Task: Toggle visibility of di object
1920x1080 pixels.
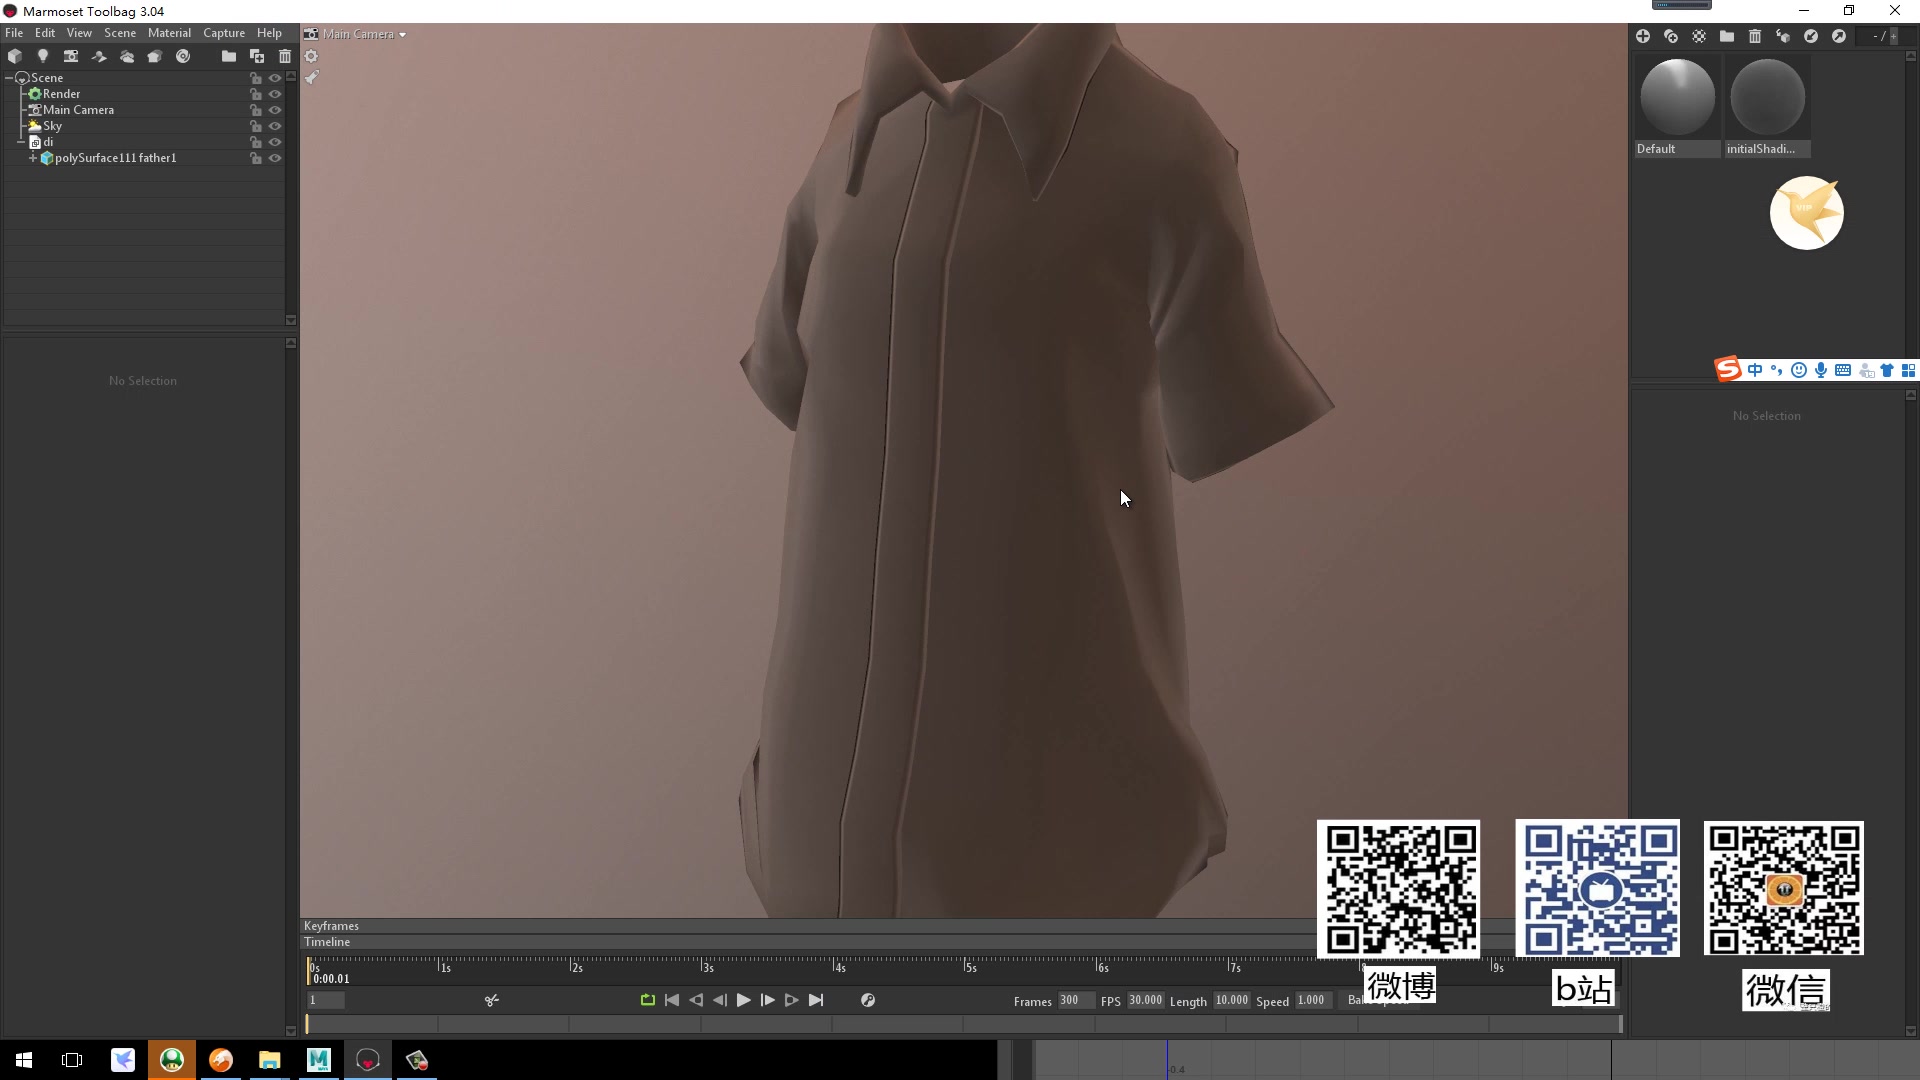Action: [275, 142]
